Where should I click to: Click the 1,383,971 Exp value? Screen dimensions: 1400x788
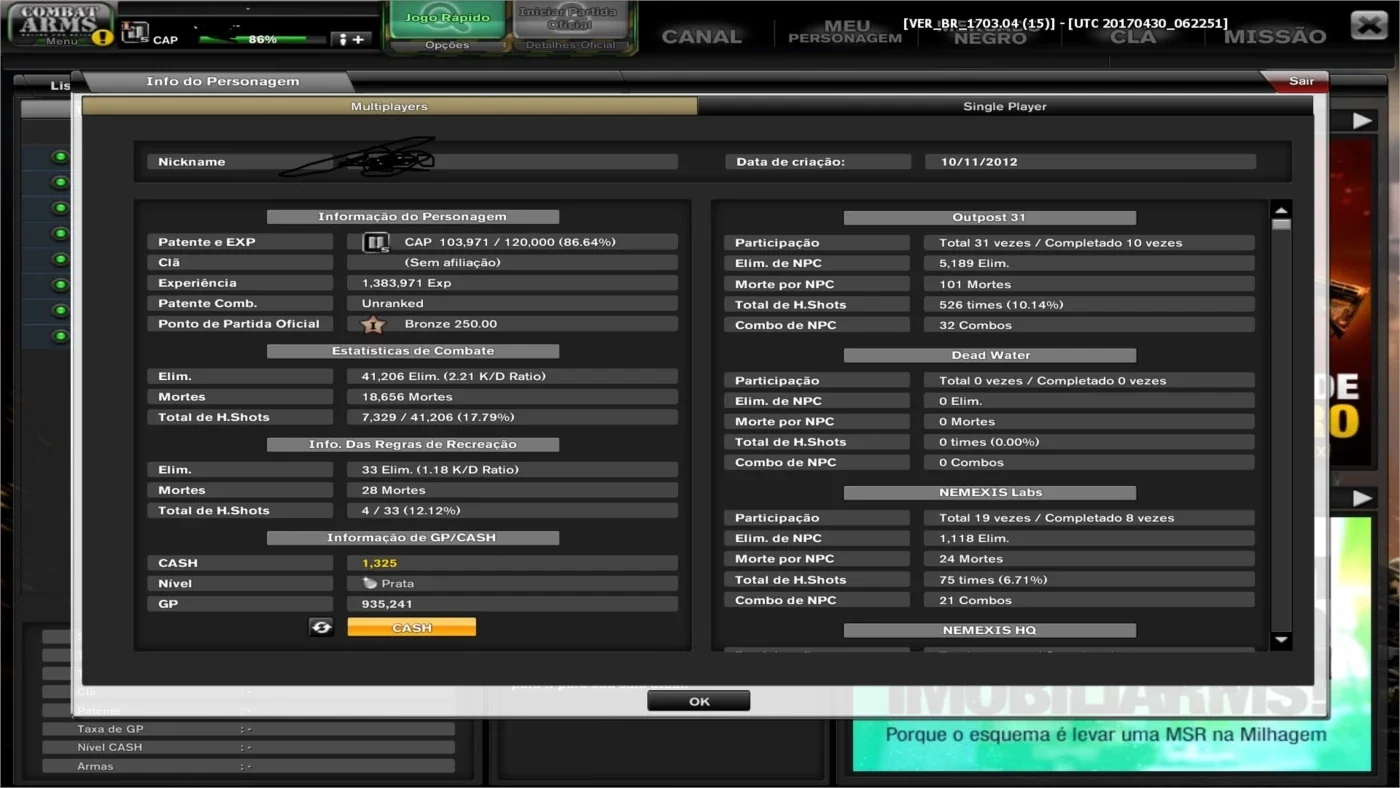click(512, 283)
